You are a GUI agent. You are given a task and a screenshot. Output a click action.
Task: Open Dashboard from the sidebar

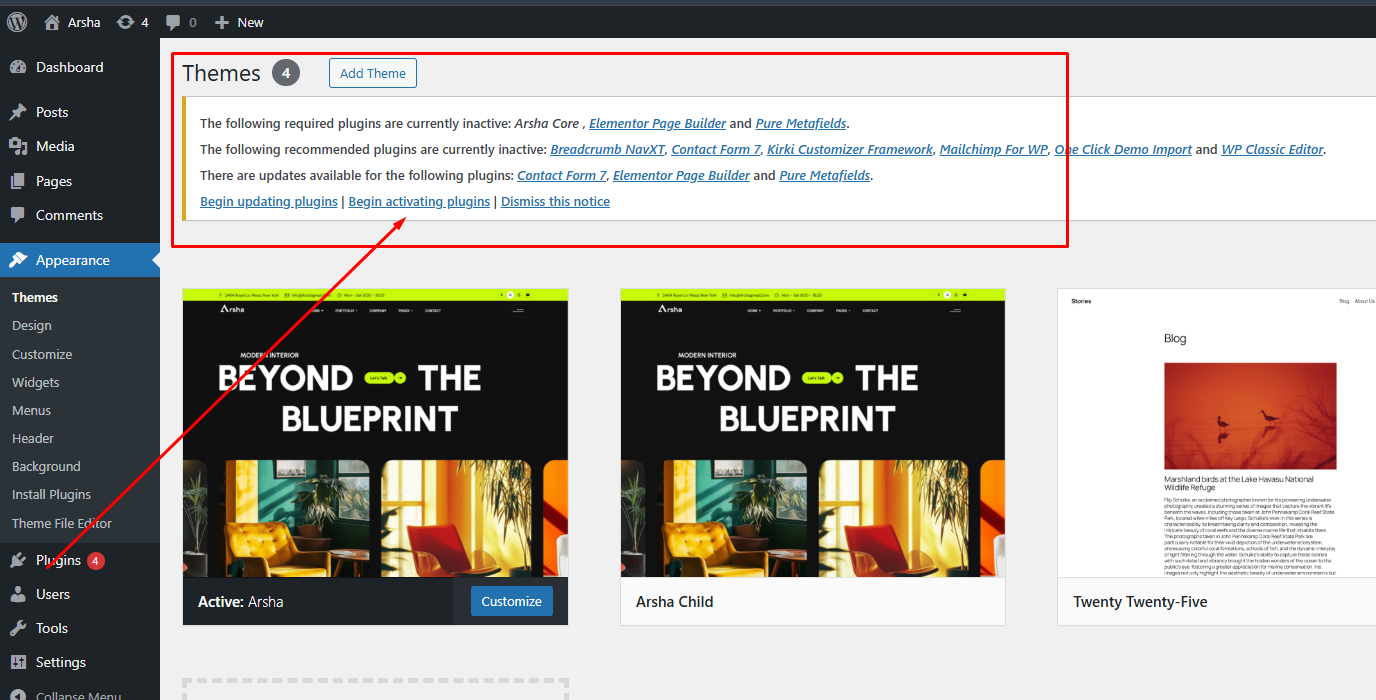point(80,67)
